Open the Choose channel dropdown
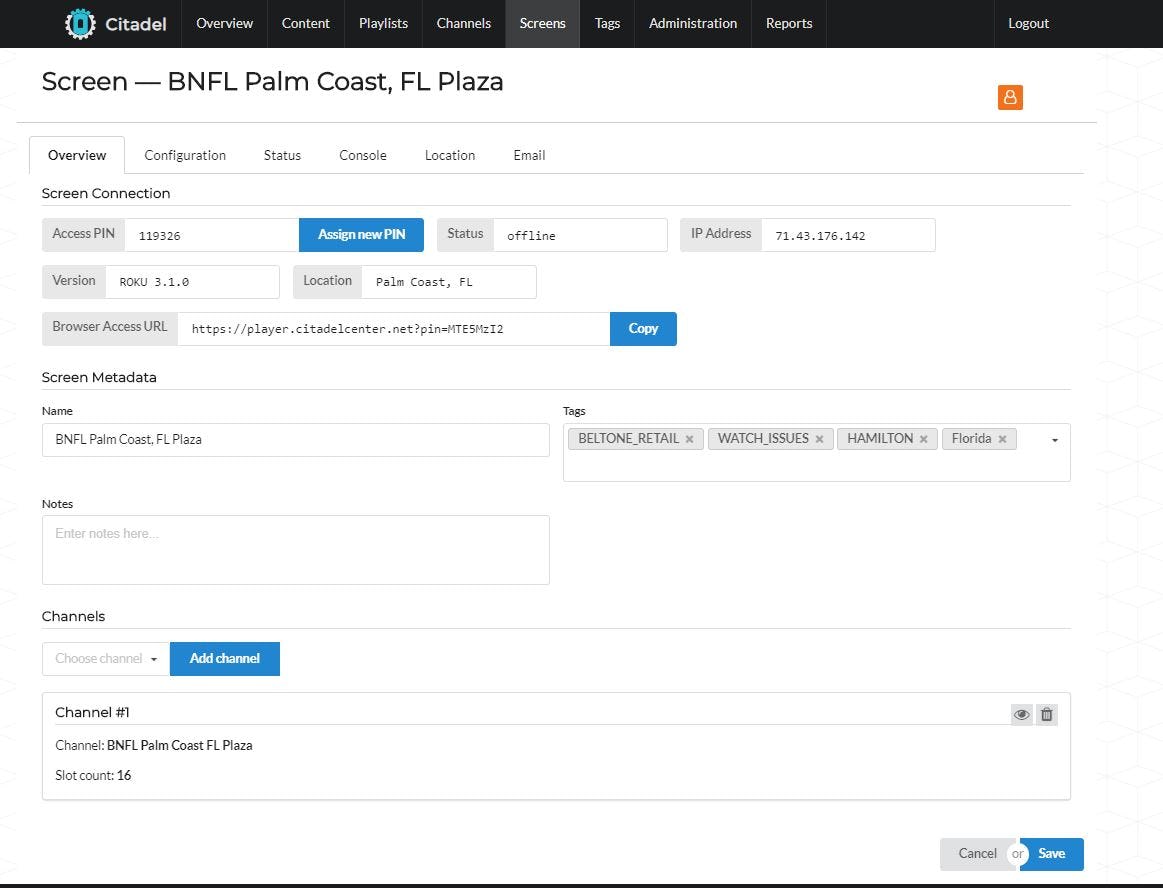This screenshot has width=1163, height=888. 105,658
